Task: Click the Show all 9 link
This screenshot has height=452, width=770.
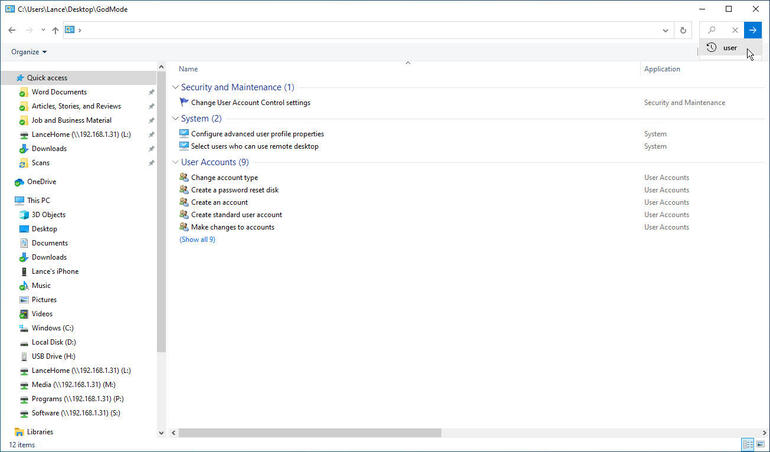Action: pos(197,239)
